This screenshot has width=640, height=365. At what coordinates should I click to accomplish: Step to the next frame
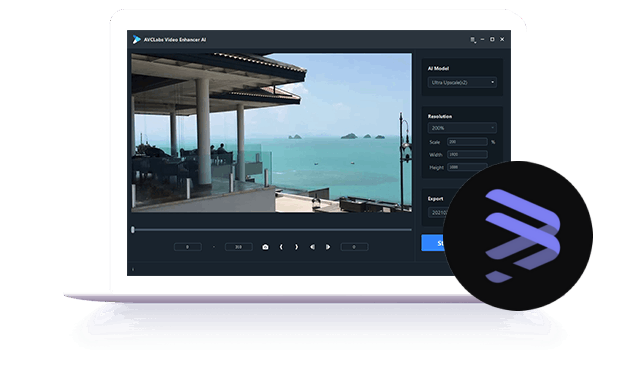[x=328, y=247]
